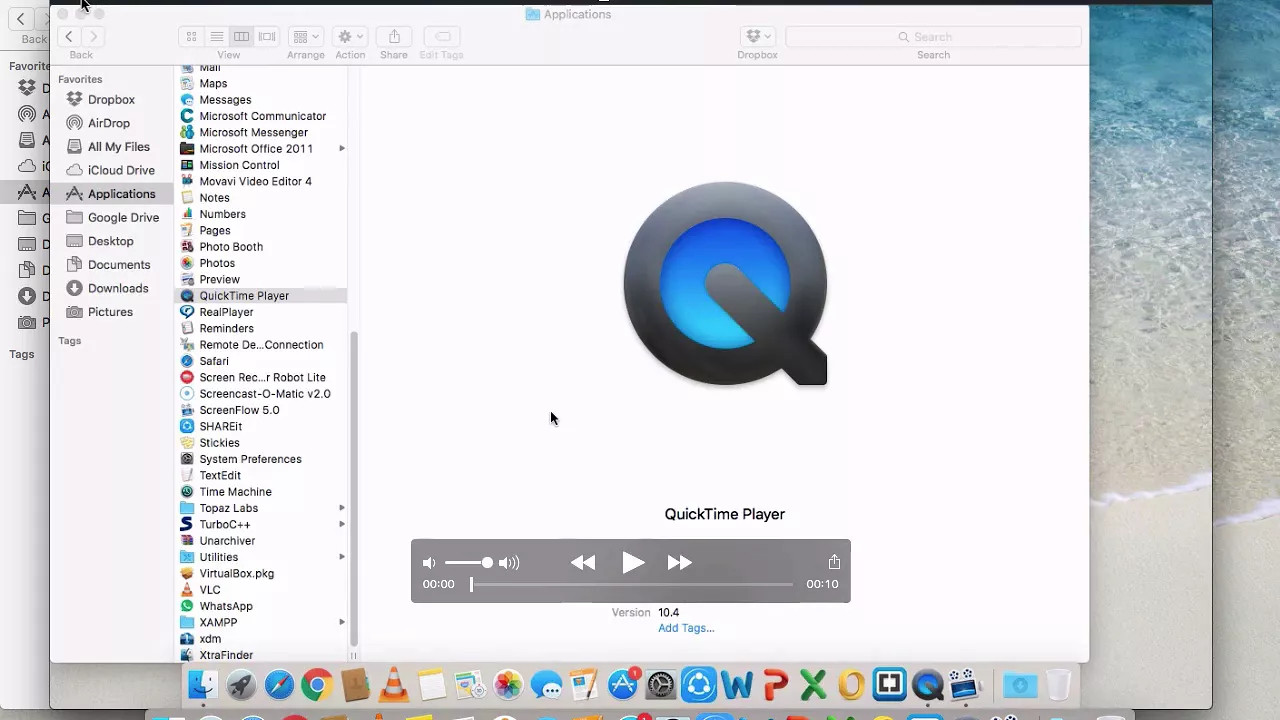This screenshot has width=1280, height=720.
Task: Click the preview playback scrubber
Action: 632,584
